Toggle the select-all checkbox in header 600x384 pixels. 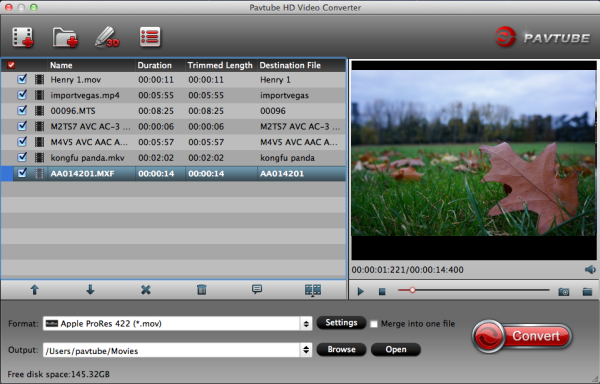click(11, 65)
